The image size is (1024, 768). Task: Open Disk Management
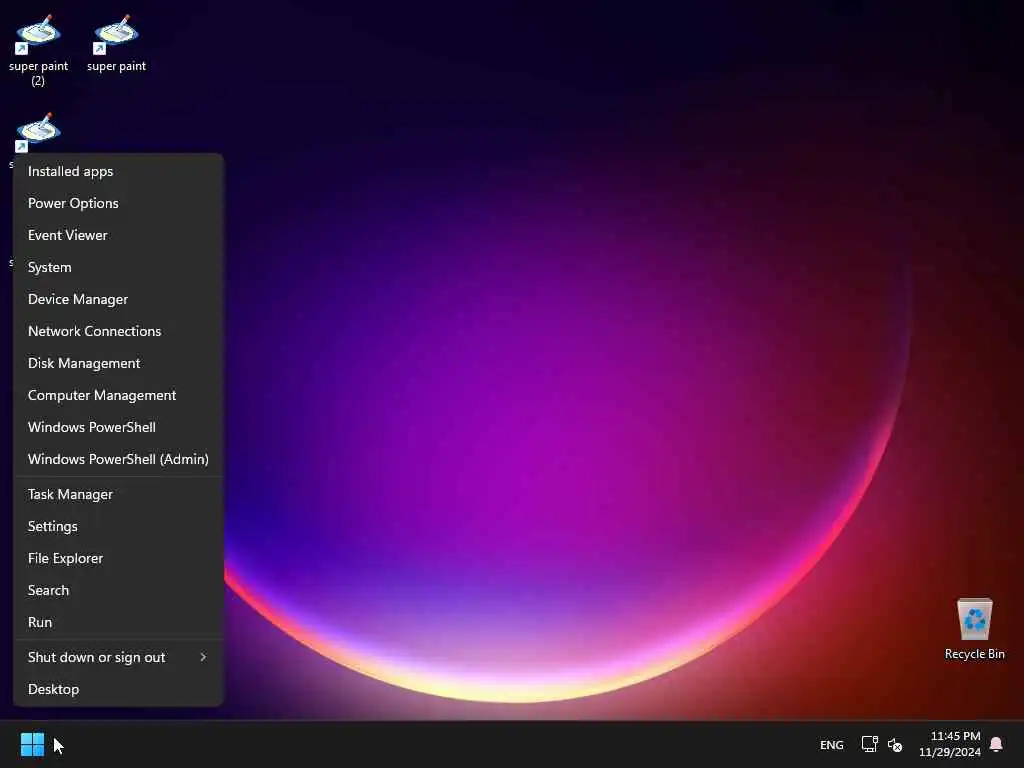click(118, 363)
